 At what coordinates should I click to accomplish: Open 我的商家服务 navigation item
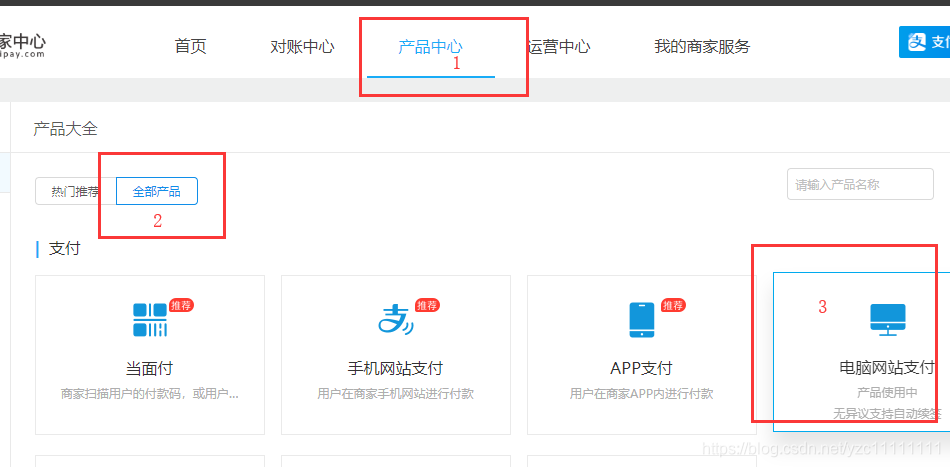tap(702, 47)
